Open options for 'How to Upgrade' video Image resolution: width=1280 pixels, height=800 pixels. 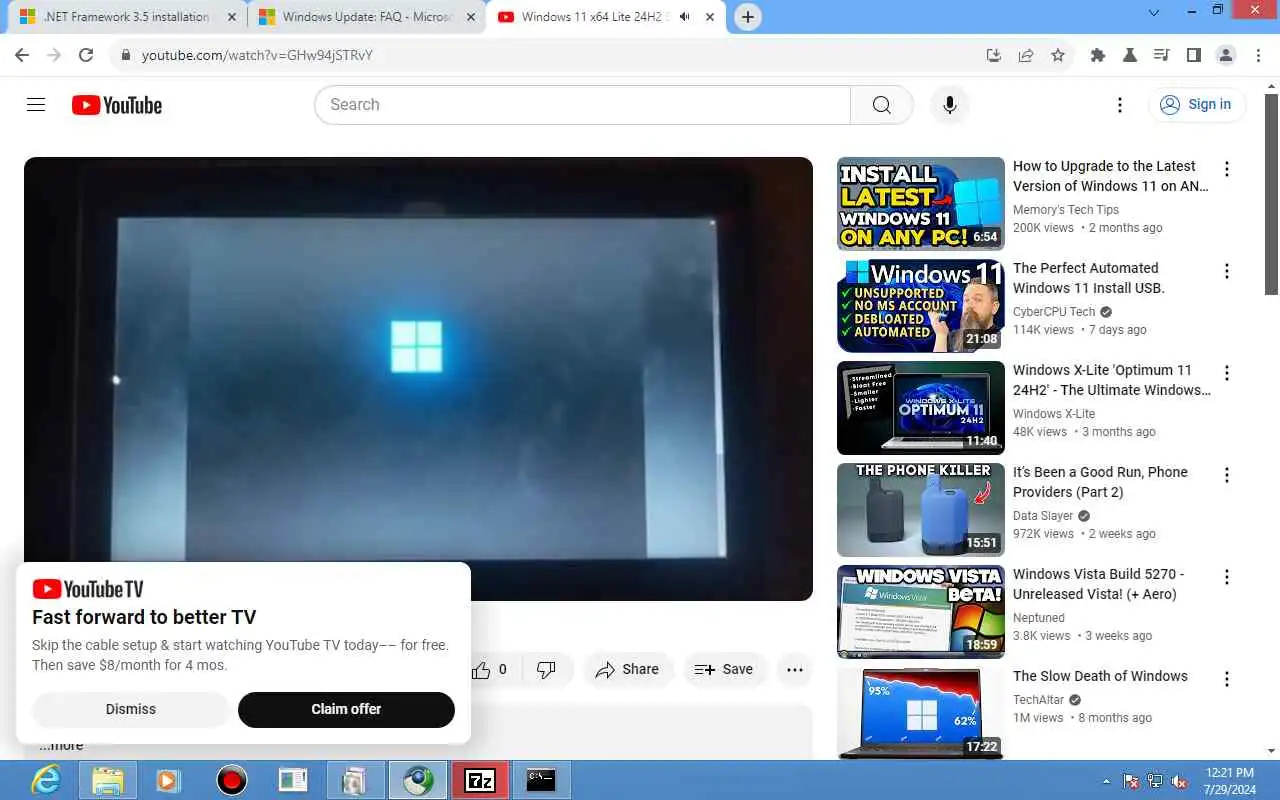[1227, 169]
